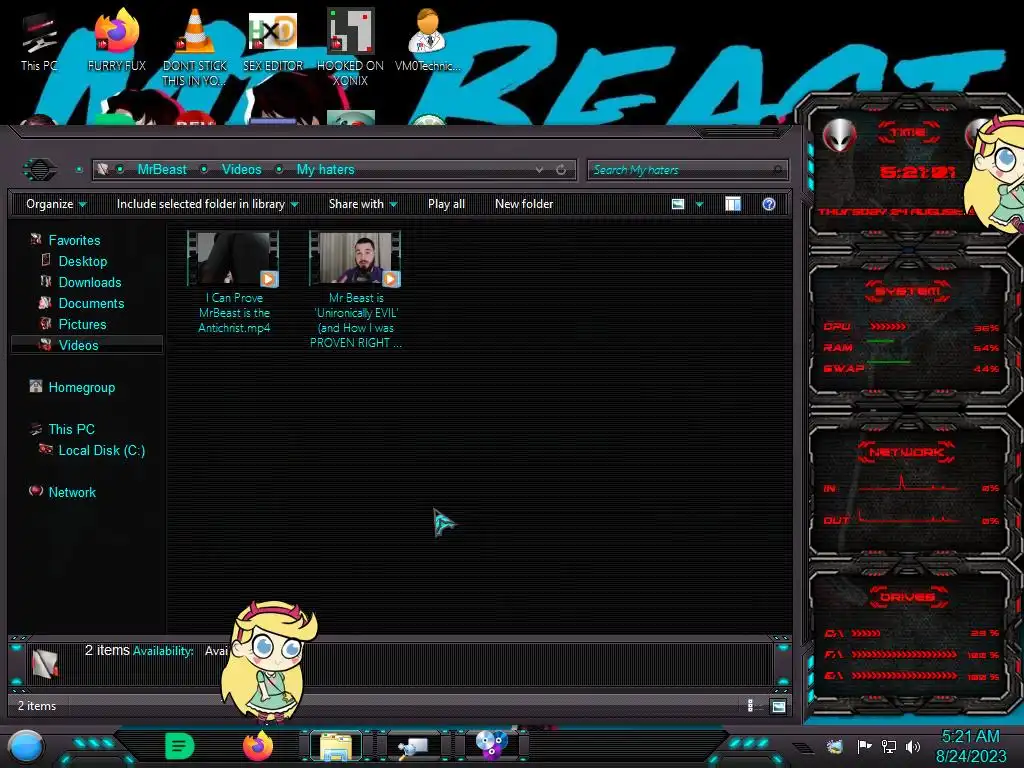Image resolution: width=1024 pixels, height=768 pixels.
Task: Open Documents in navigation pane
Action: 91,303
